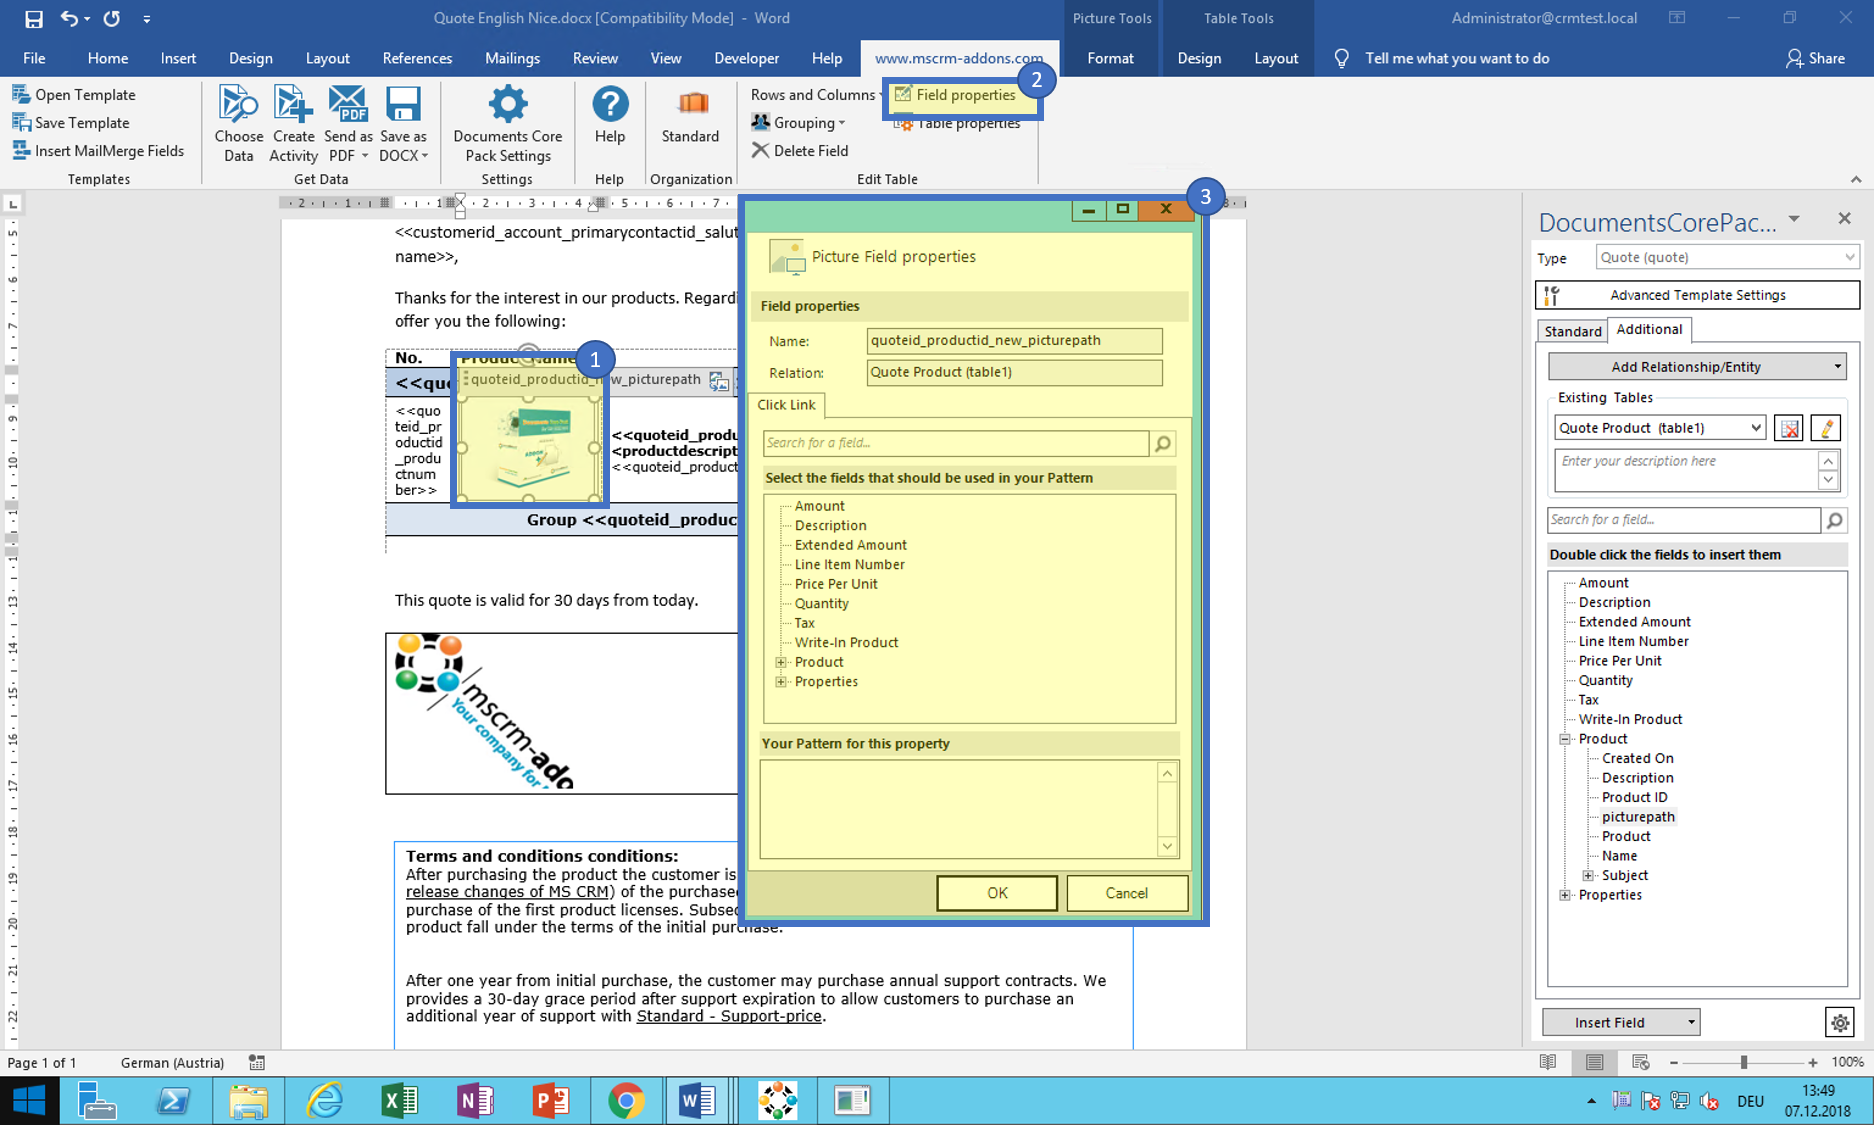Click the zoom slider handle

1743,1063
